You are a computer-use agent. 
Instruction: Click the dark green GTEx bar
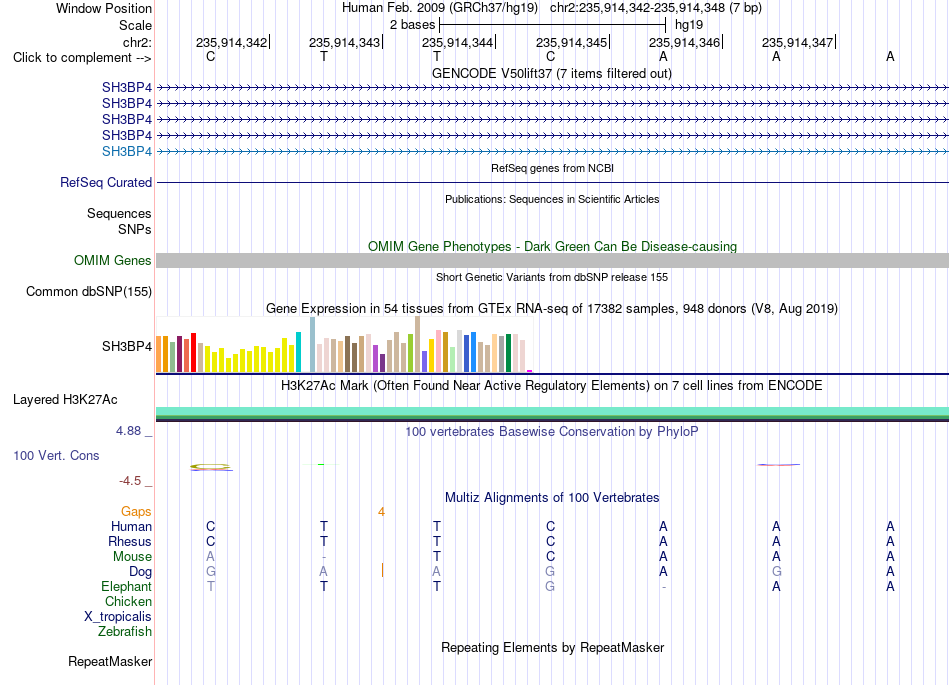click(x=508, y=353)
